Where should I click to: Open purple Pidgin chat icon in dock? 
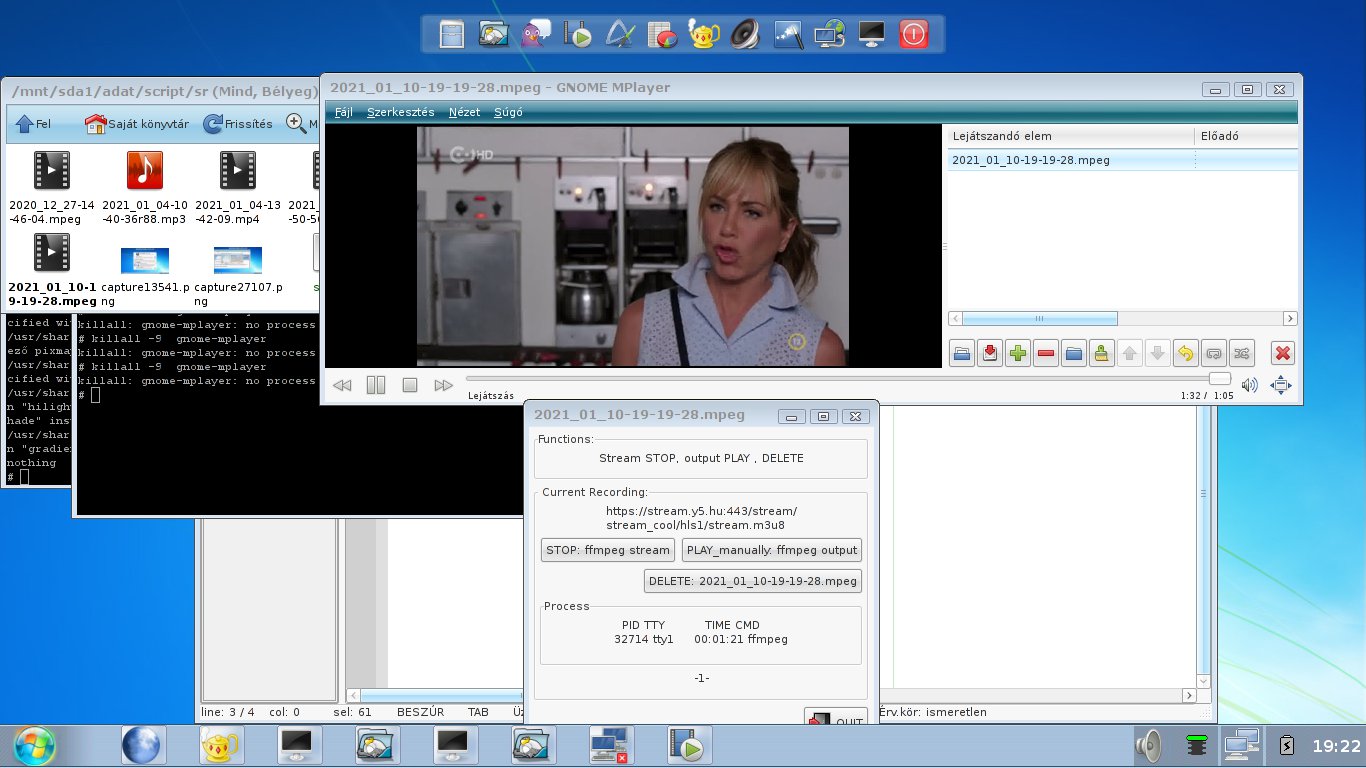[535, 35]
